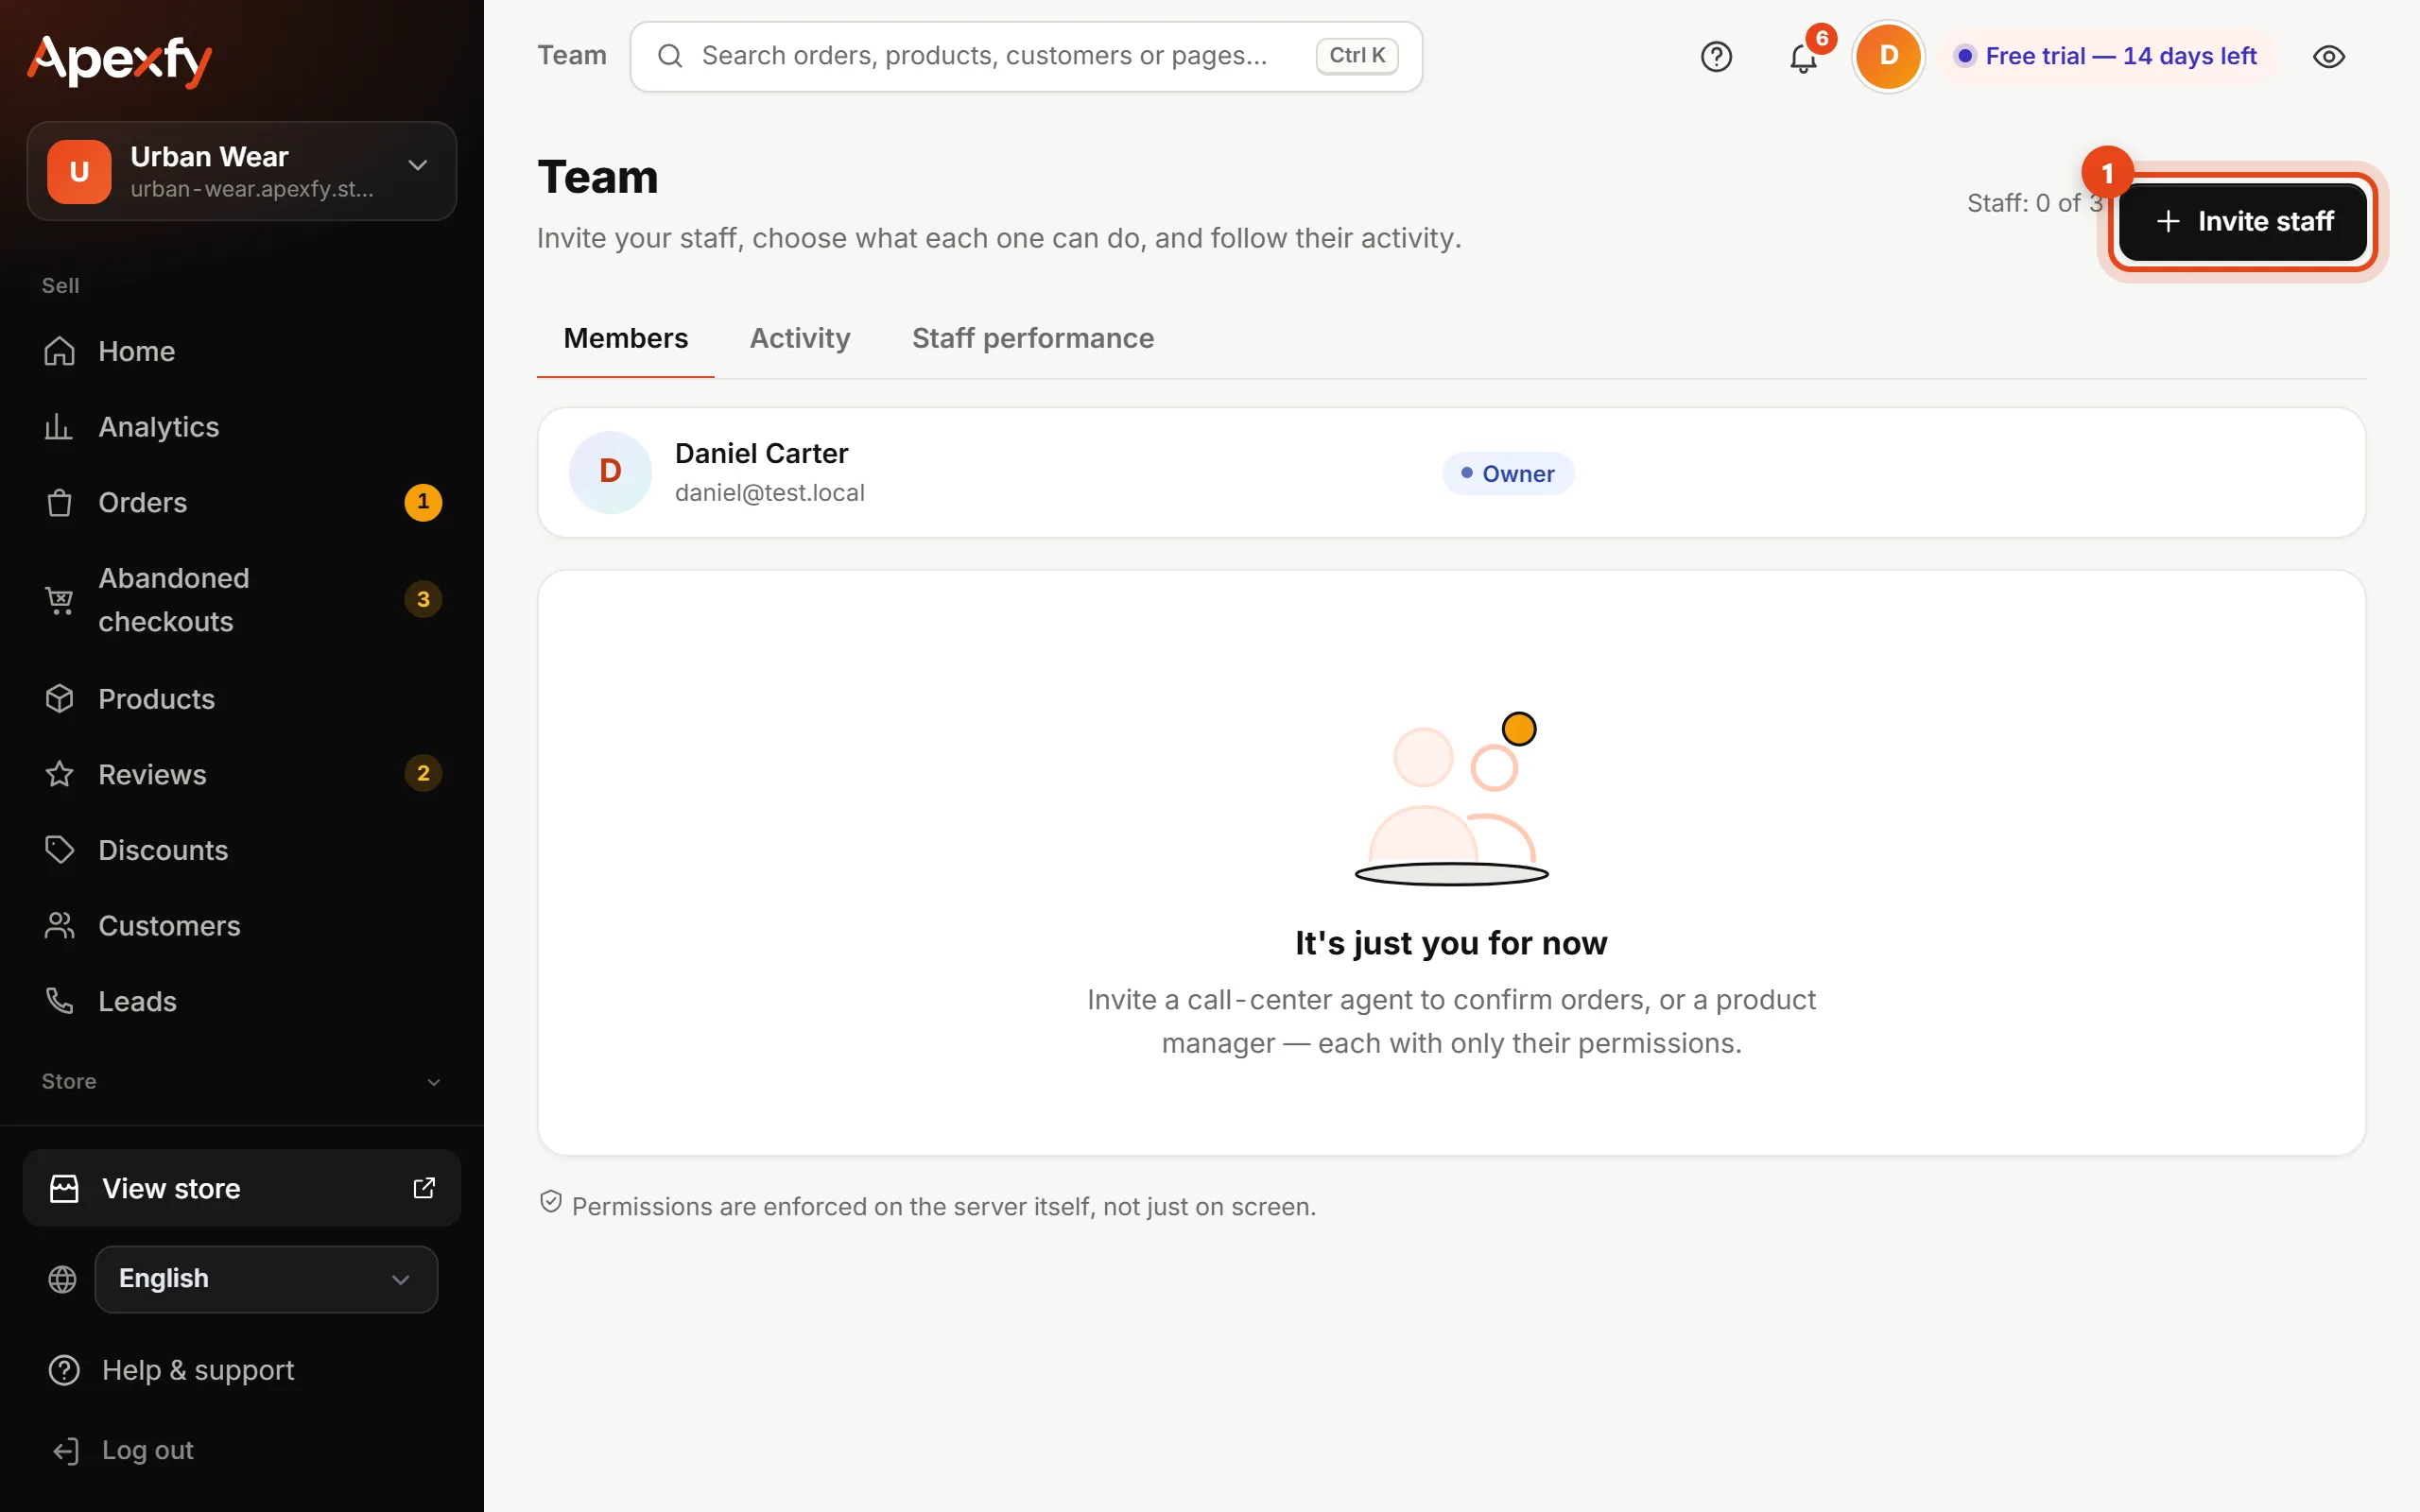
Task: Click the Help & support question icon
Action: (64, 1370)
